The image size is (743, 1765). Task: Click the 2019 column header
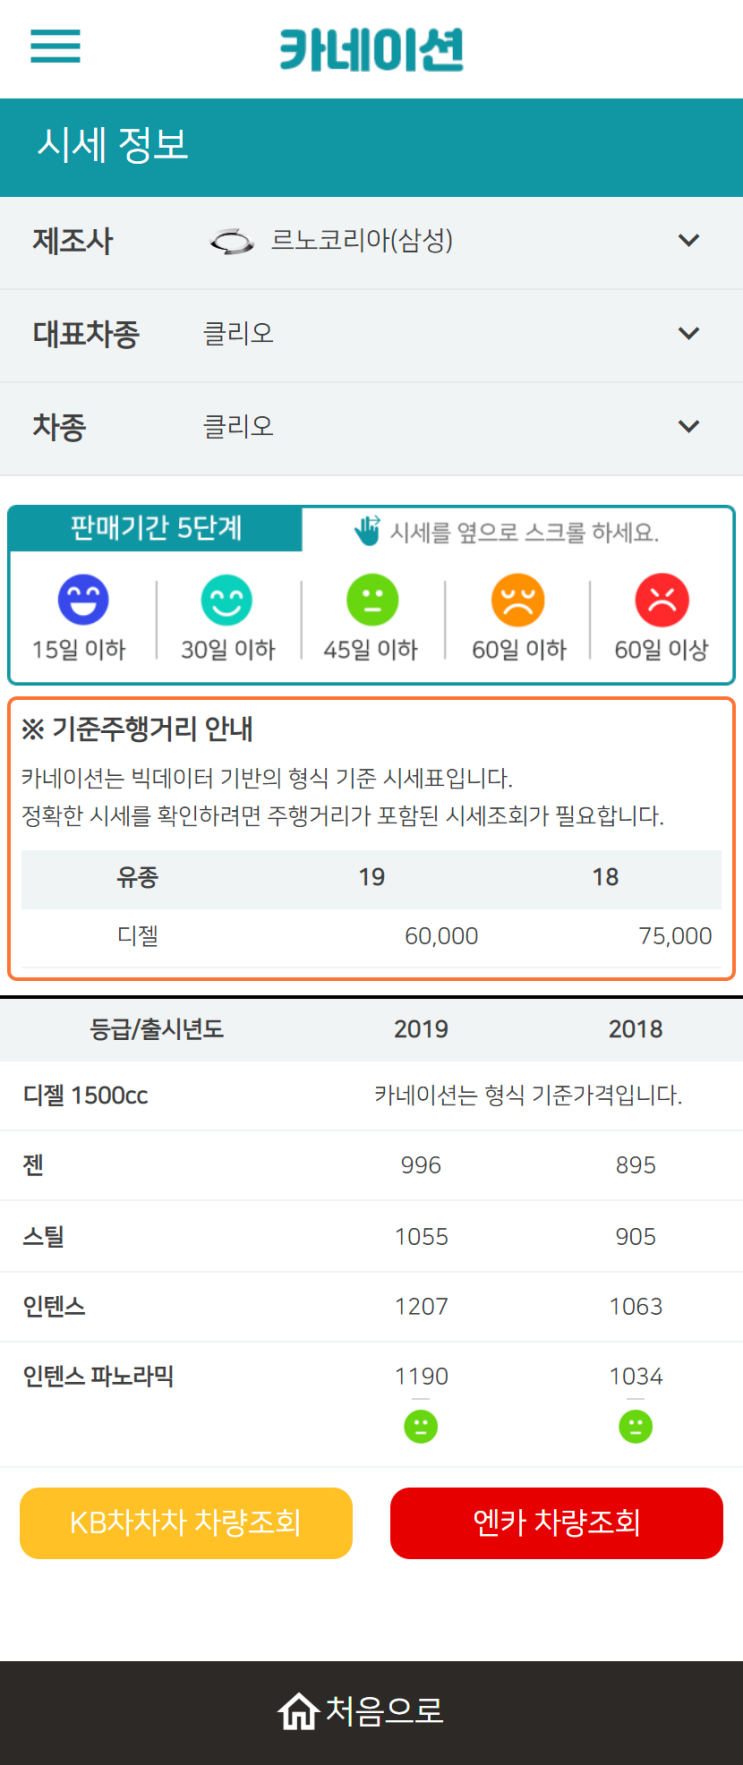click(x=421, y=1029)
